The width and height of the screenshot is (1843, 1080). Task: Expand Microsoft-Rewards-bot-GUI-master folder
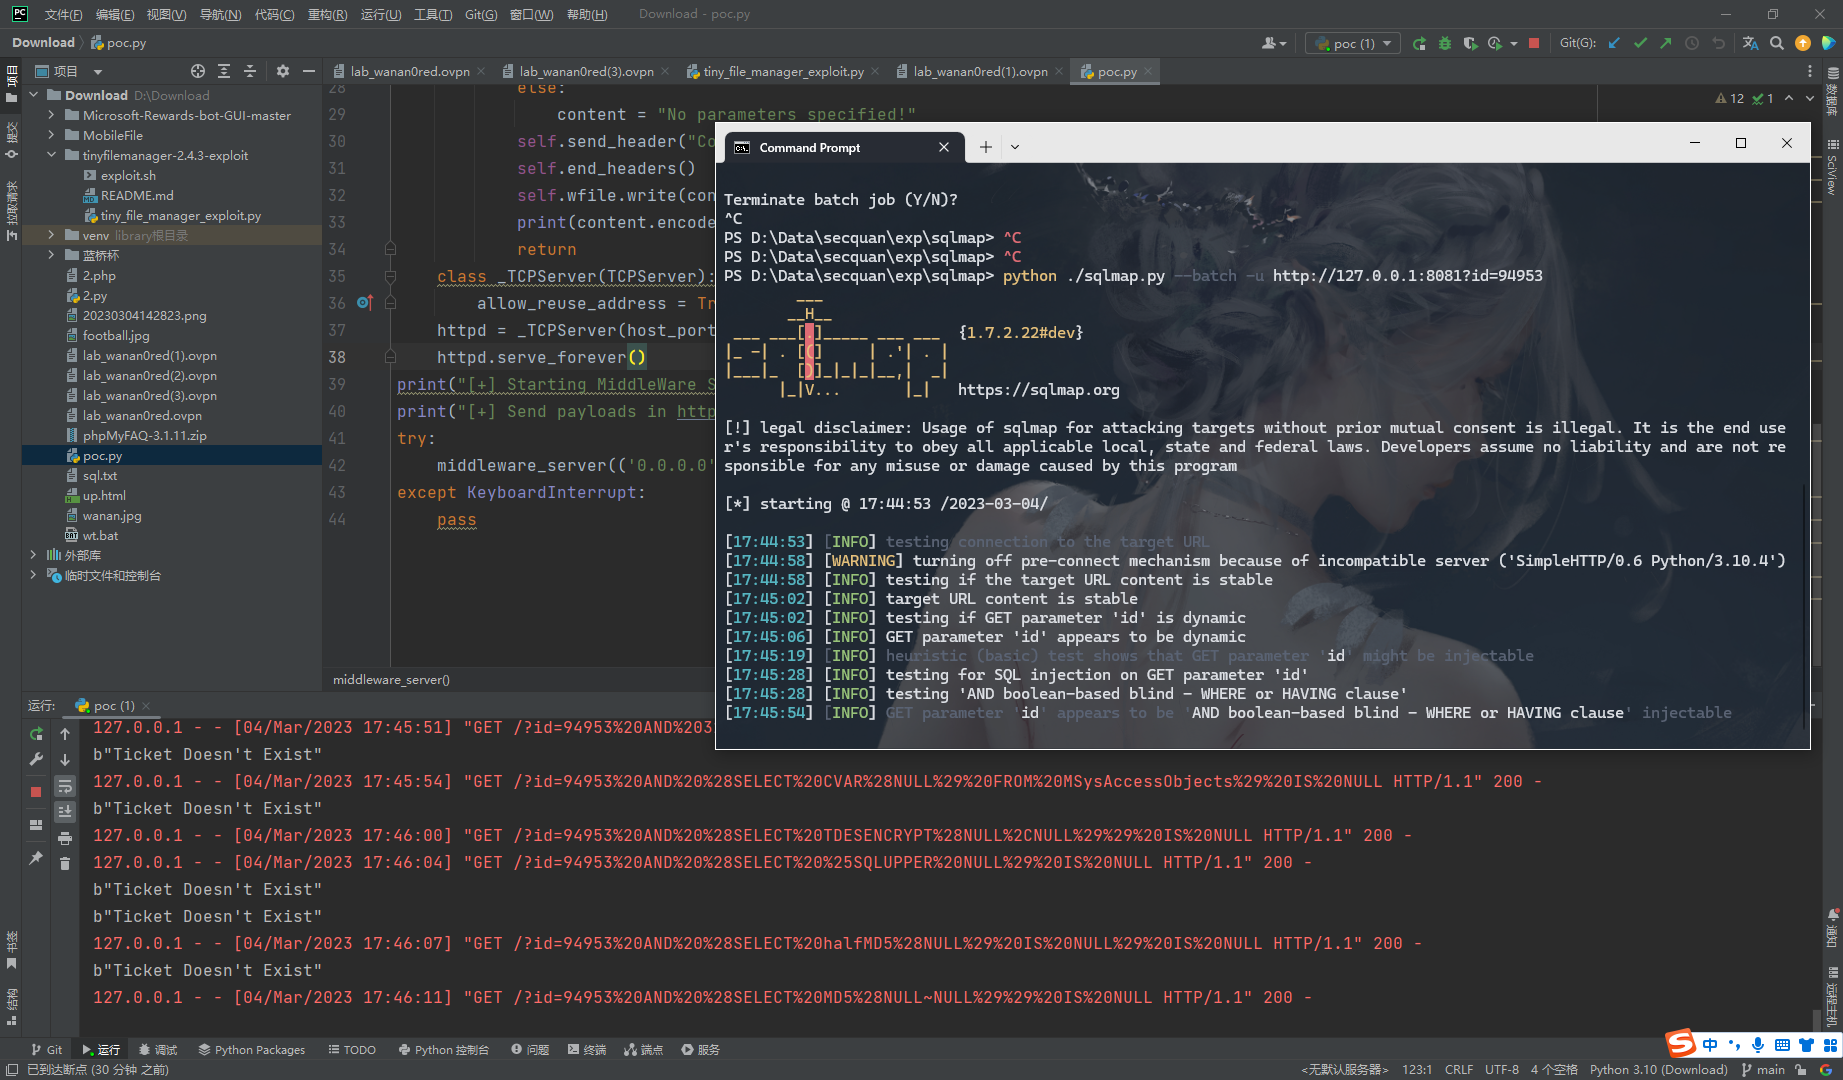click(51, 115)
